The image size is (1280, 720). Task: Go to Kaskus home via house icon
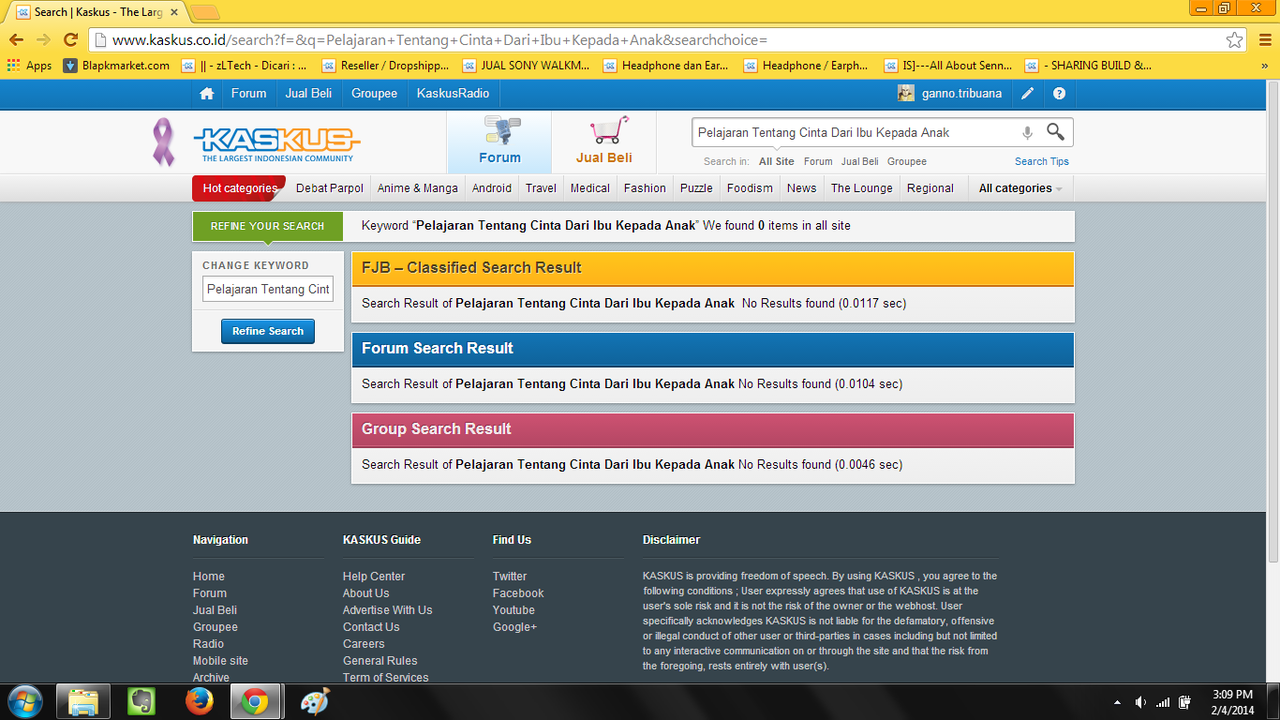click(x=207, y=93)
